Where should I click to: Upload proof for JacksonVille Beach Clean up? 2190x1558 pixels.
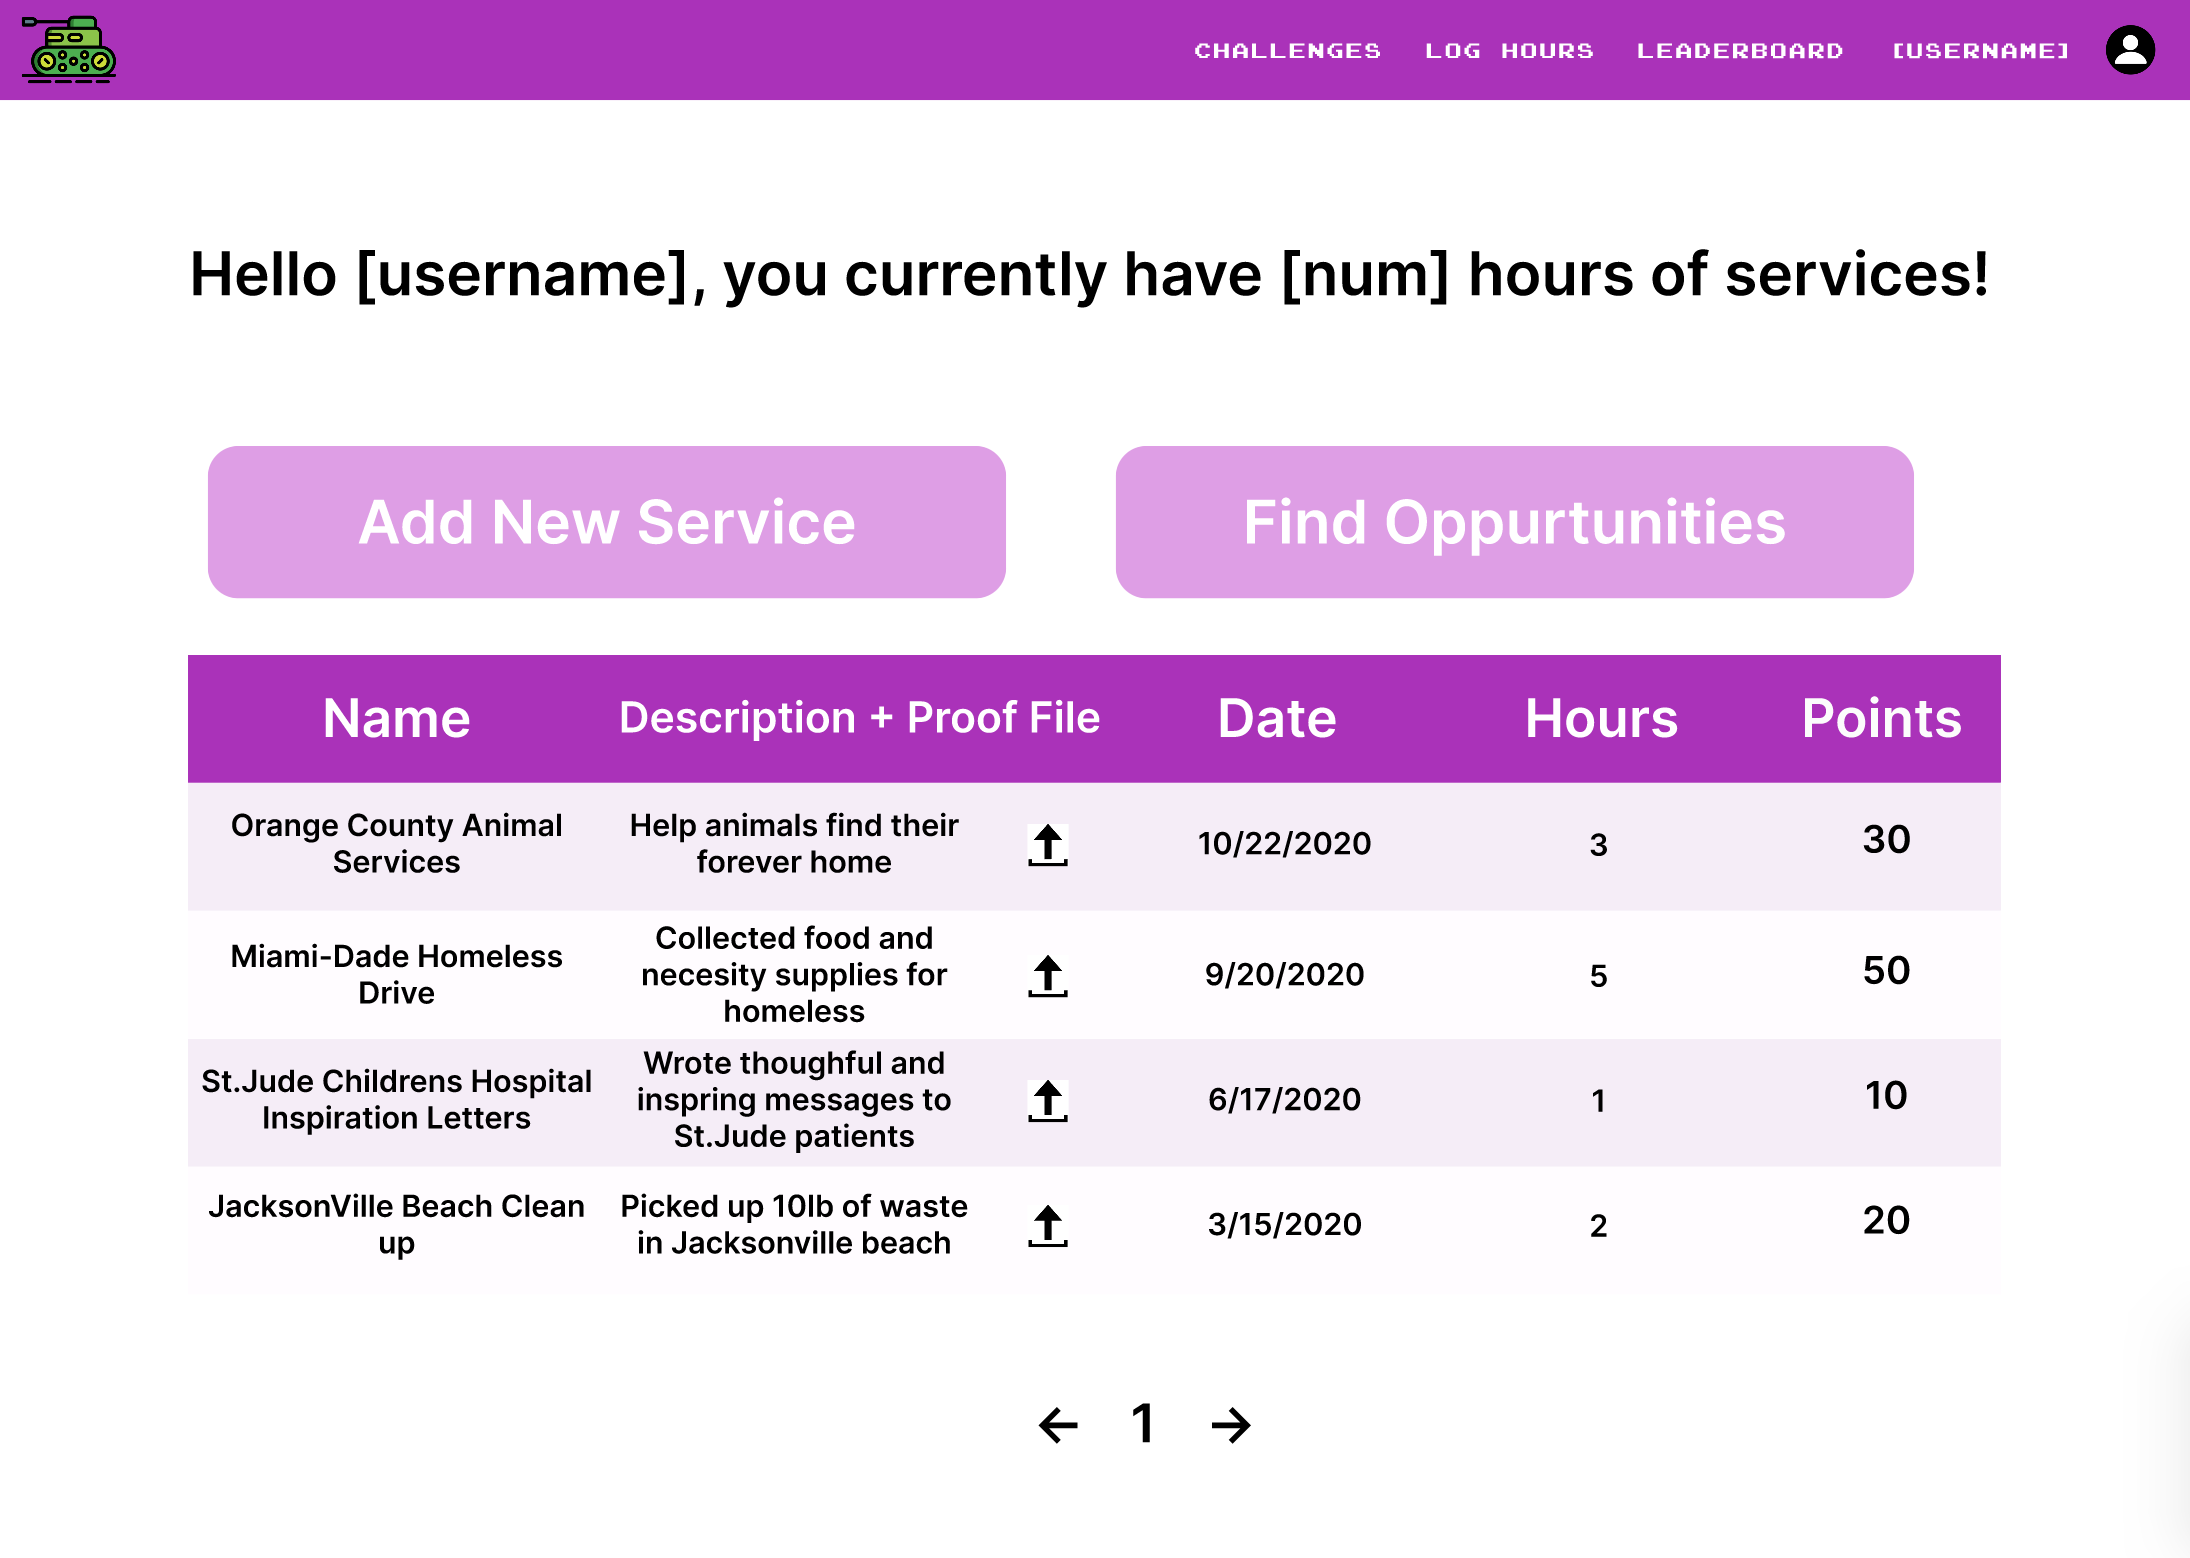1047,1226
